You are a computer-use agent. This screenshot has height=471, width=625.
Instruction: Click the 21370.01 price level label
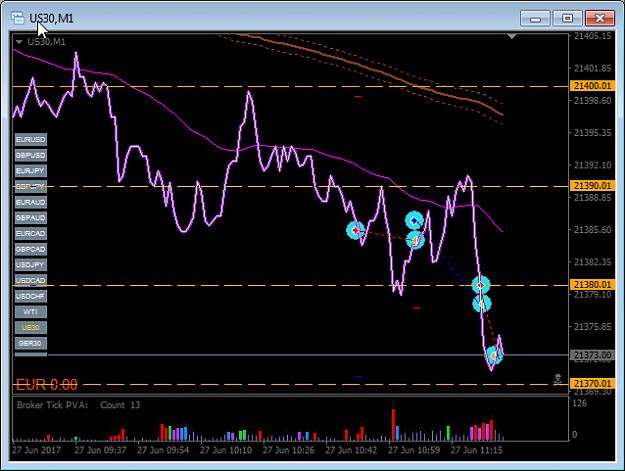point(593,383)
